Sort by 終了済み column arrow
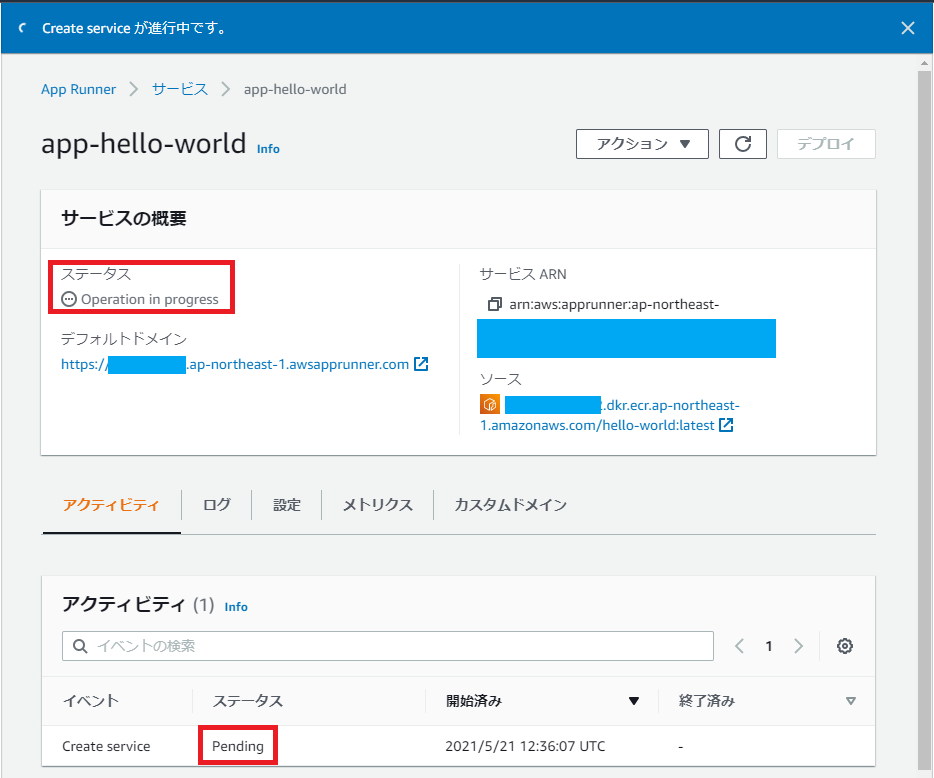This screenshot has width=934, height=778. (851, 701)
